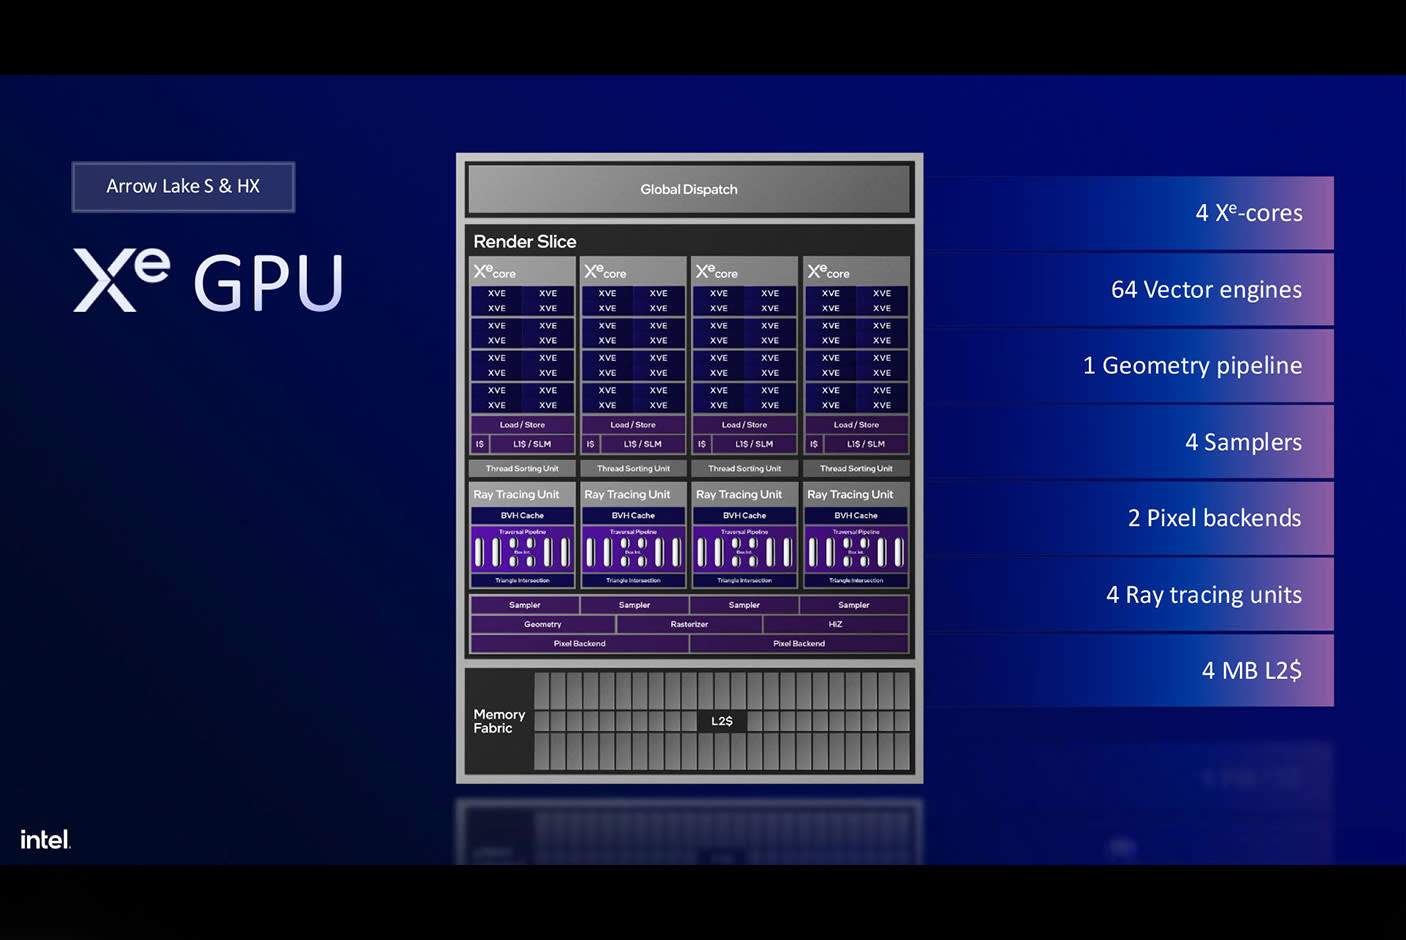Select the Global Dispatch block

689,189
